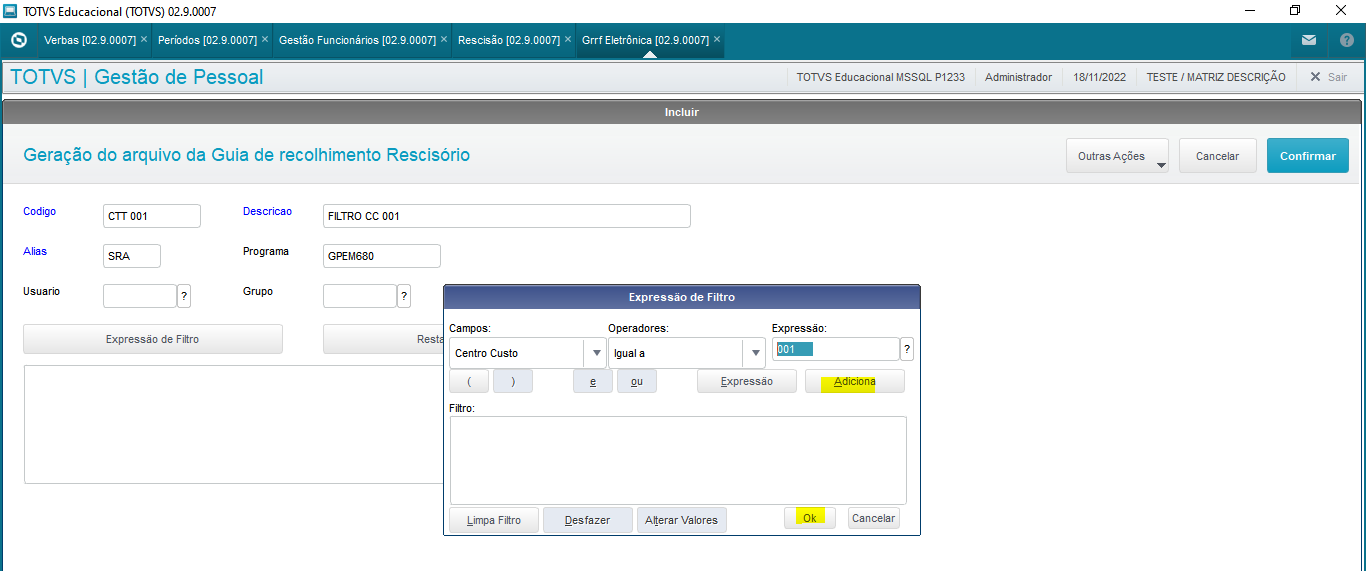Close the Rescisão tab using its X

coord(568,40)
